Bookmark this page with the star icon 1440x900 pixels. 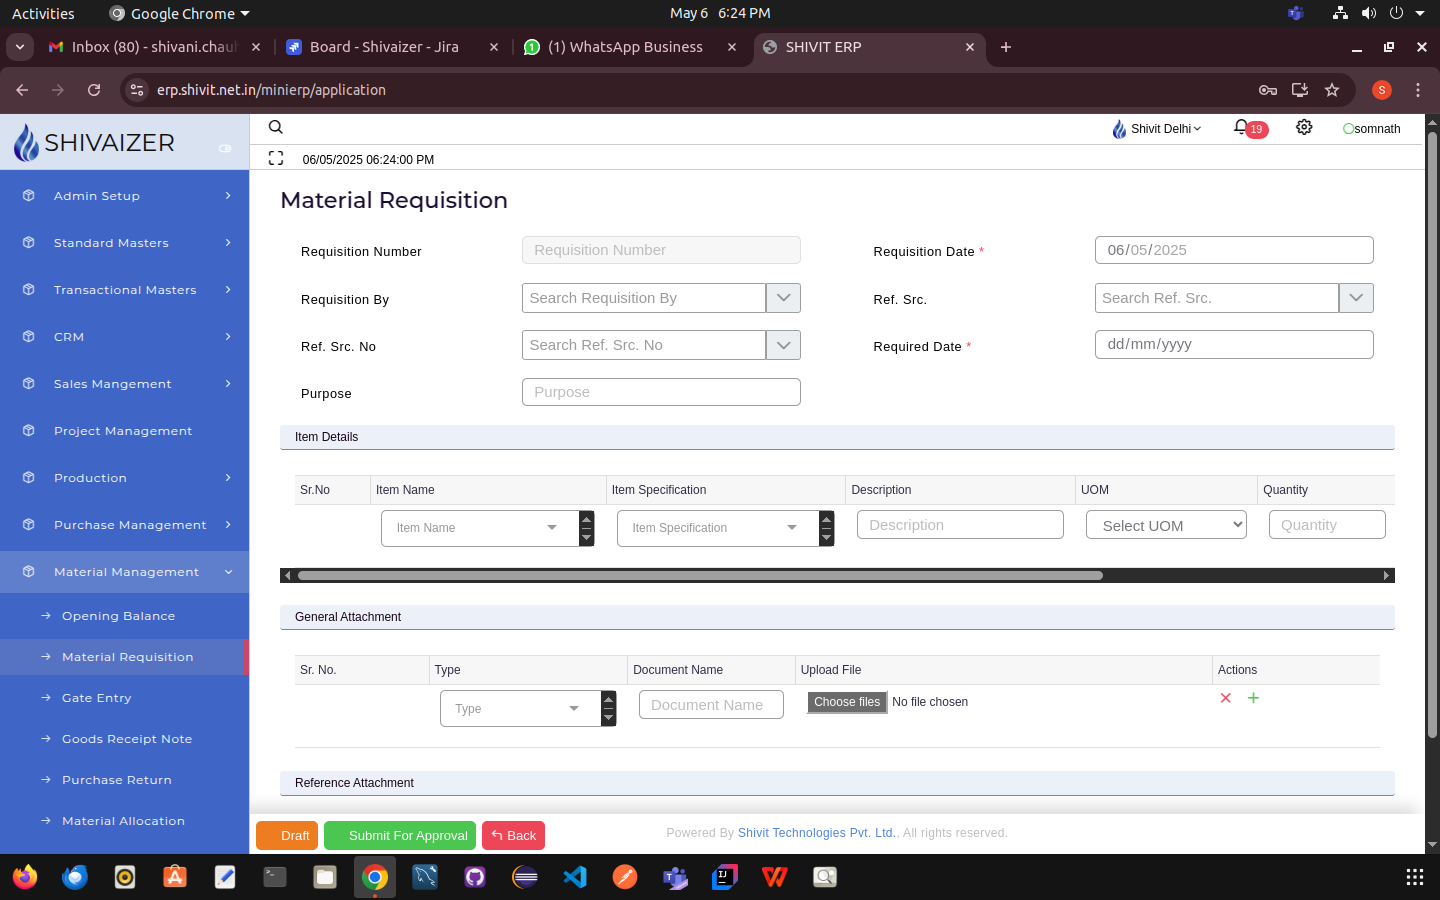pos(1332,90)
